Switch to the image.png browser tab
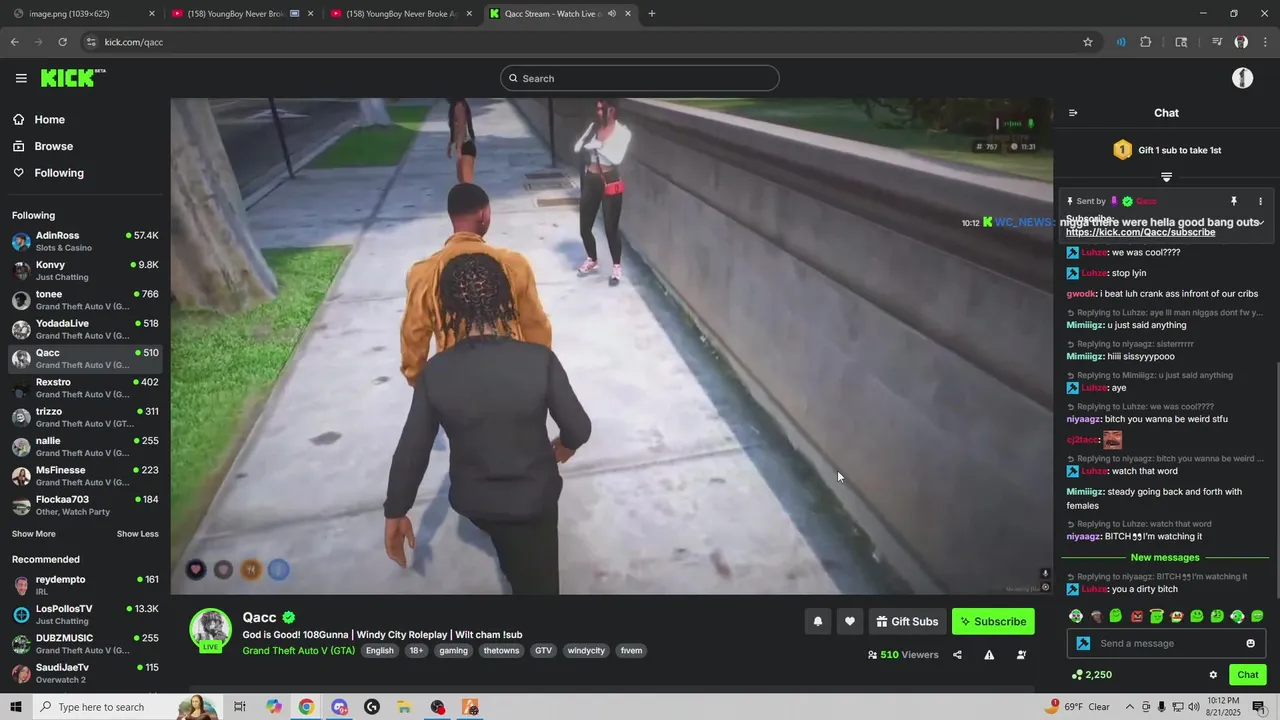 pyautogui.click(x=80, y=14)
